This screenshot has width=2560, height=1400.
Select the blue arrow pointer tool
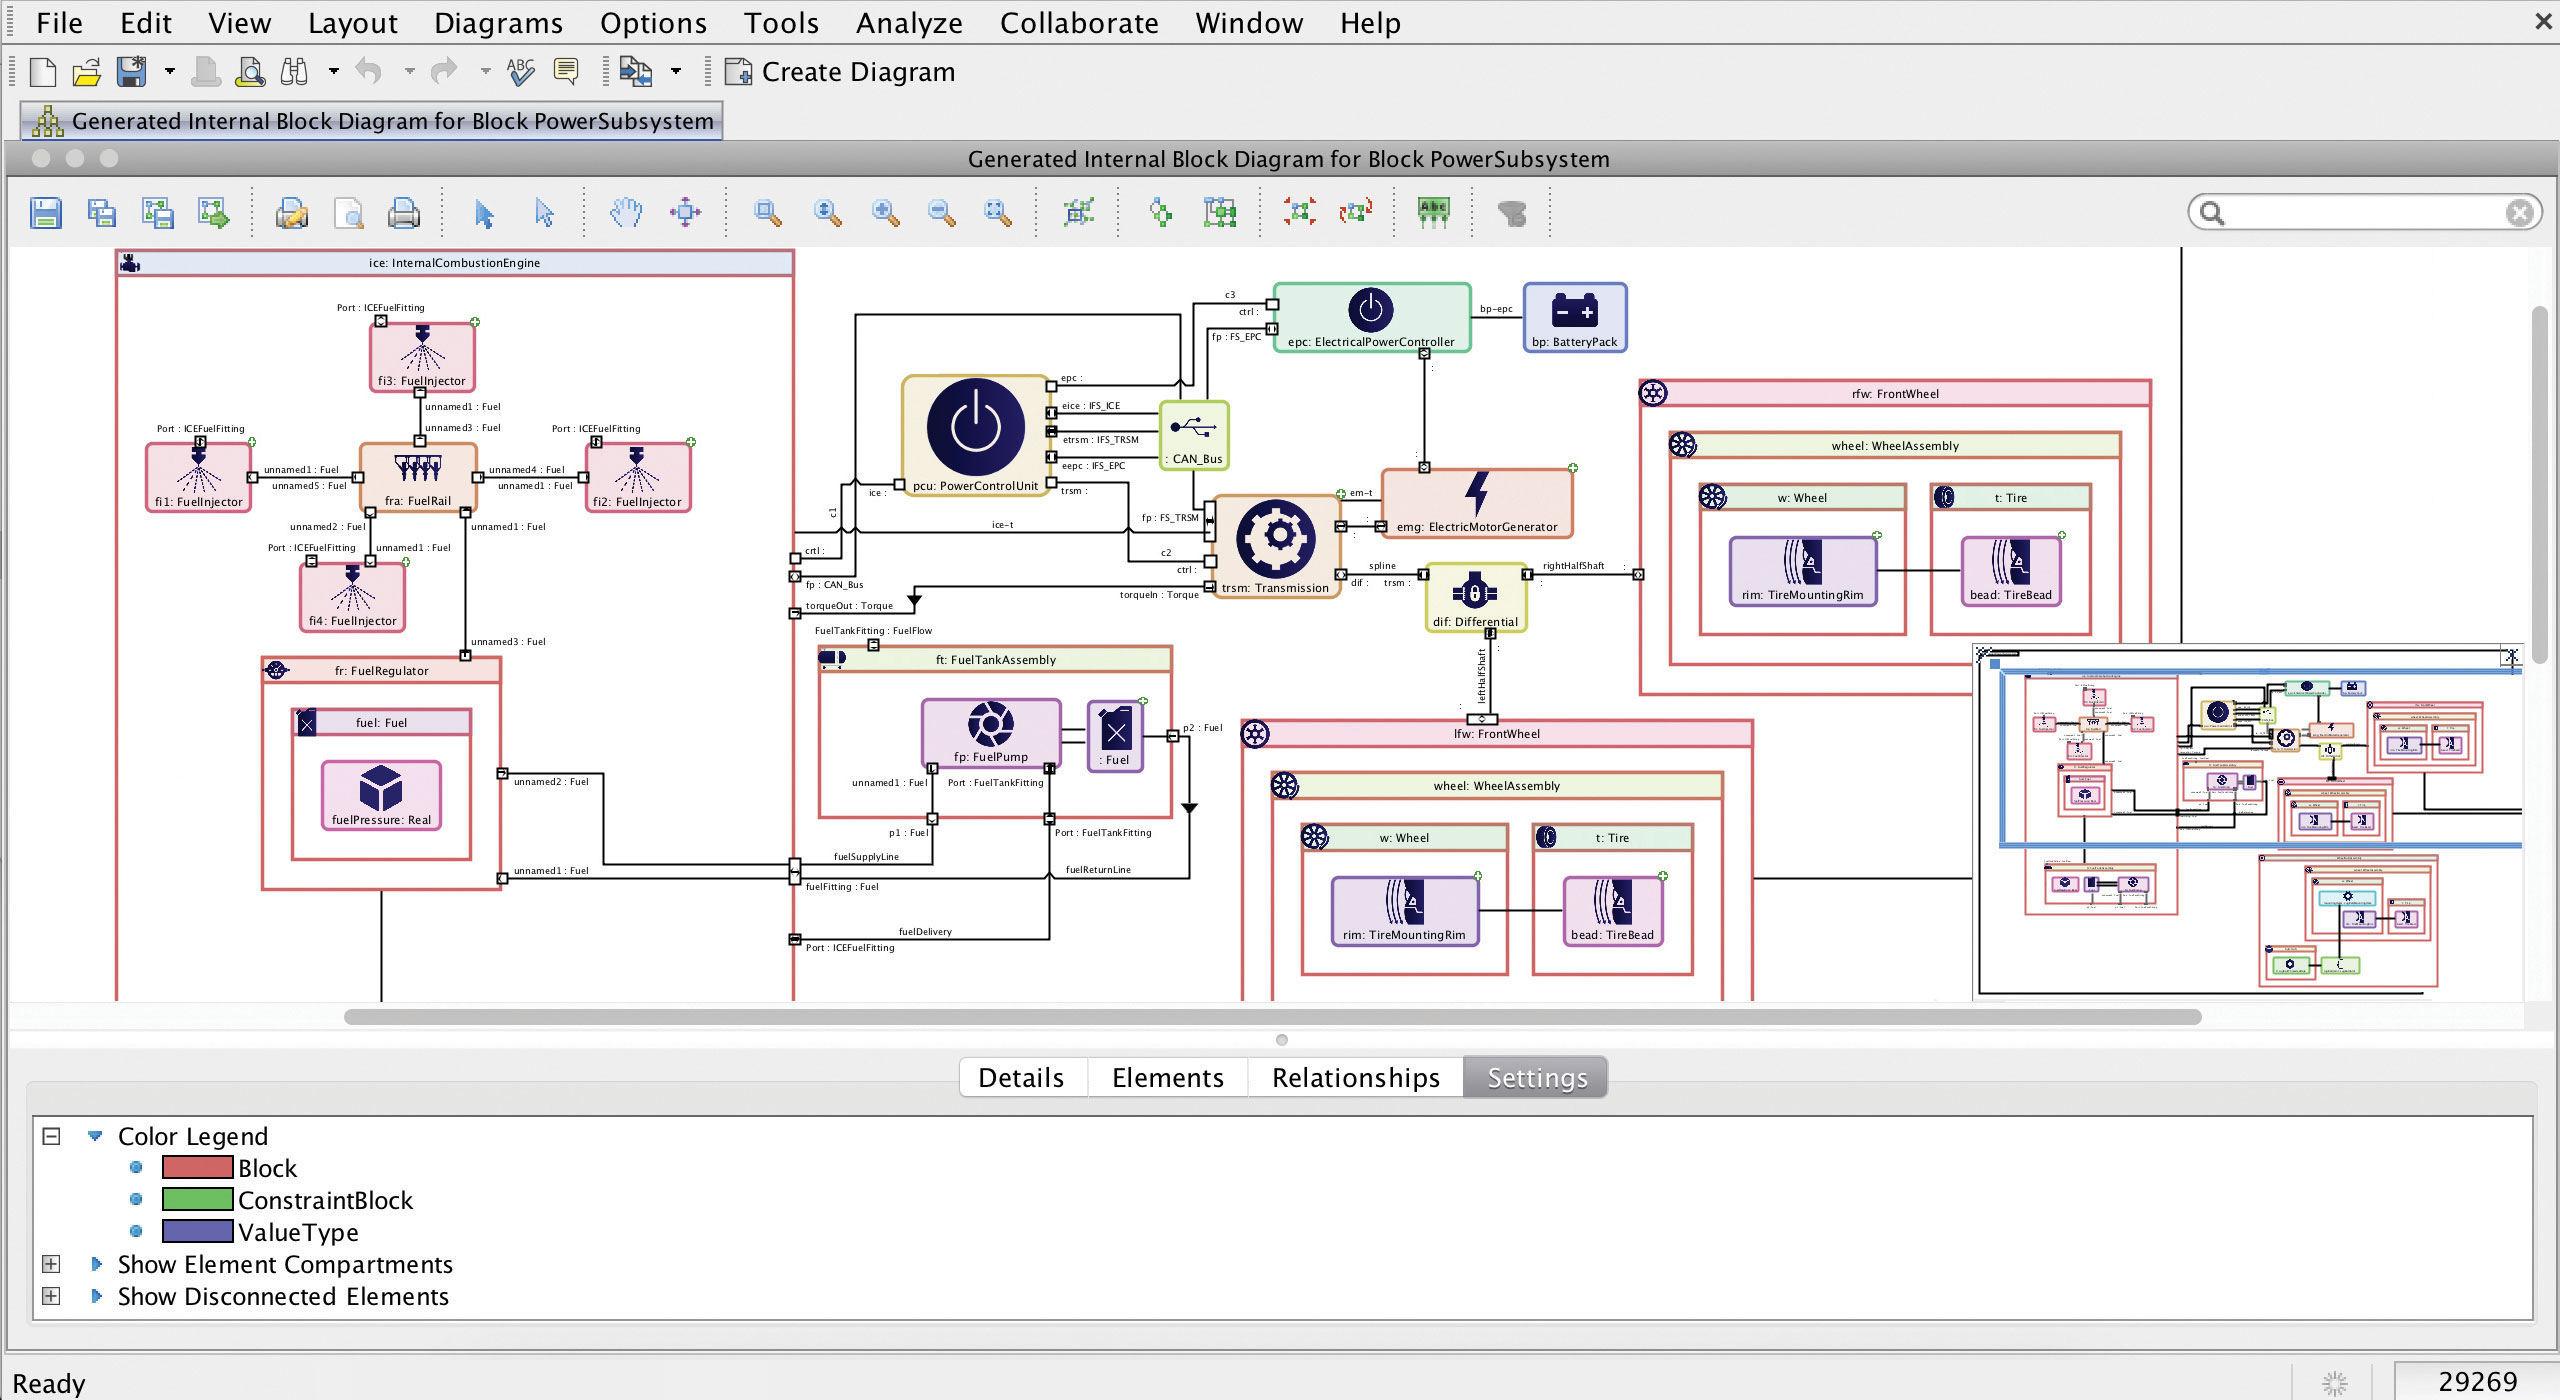[x=484, y=213]
